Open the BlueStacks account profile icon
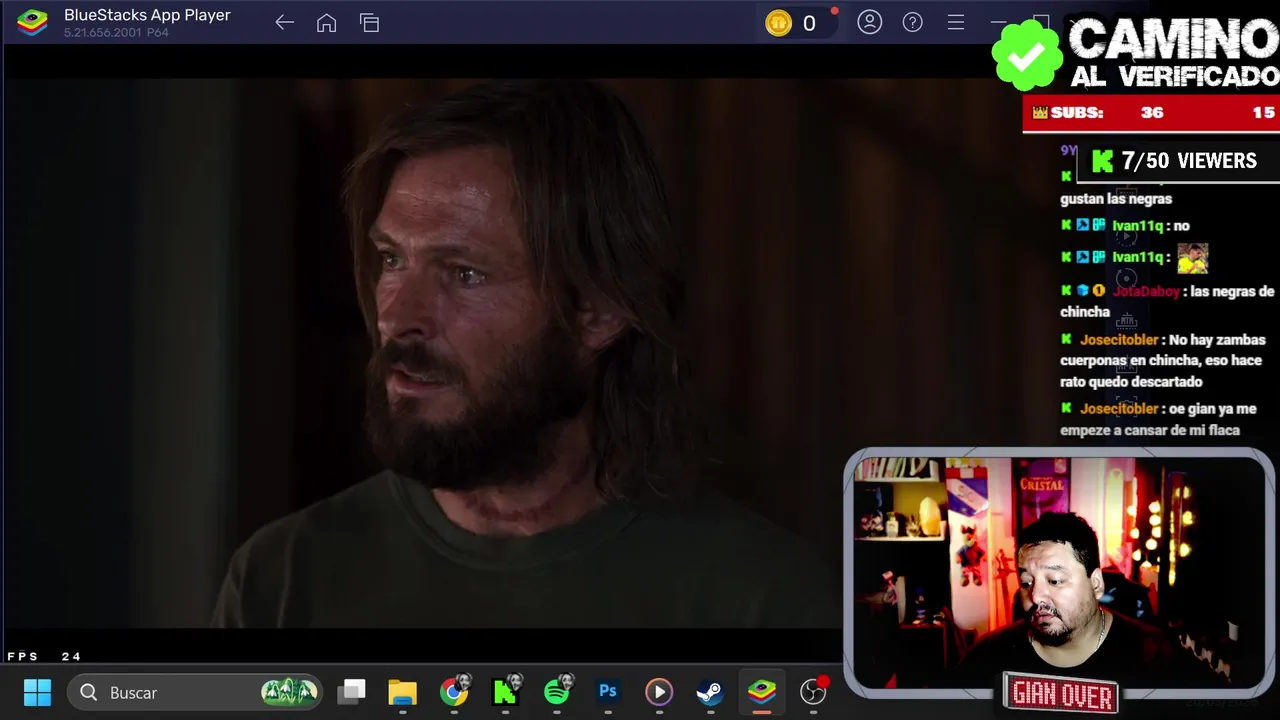The height and width of the screenshot is (720, 1280). click(x=870, y=22)
